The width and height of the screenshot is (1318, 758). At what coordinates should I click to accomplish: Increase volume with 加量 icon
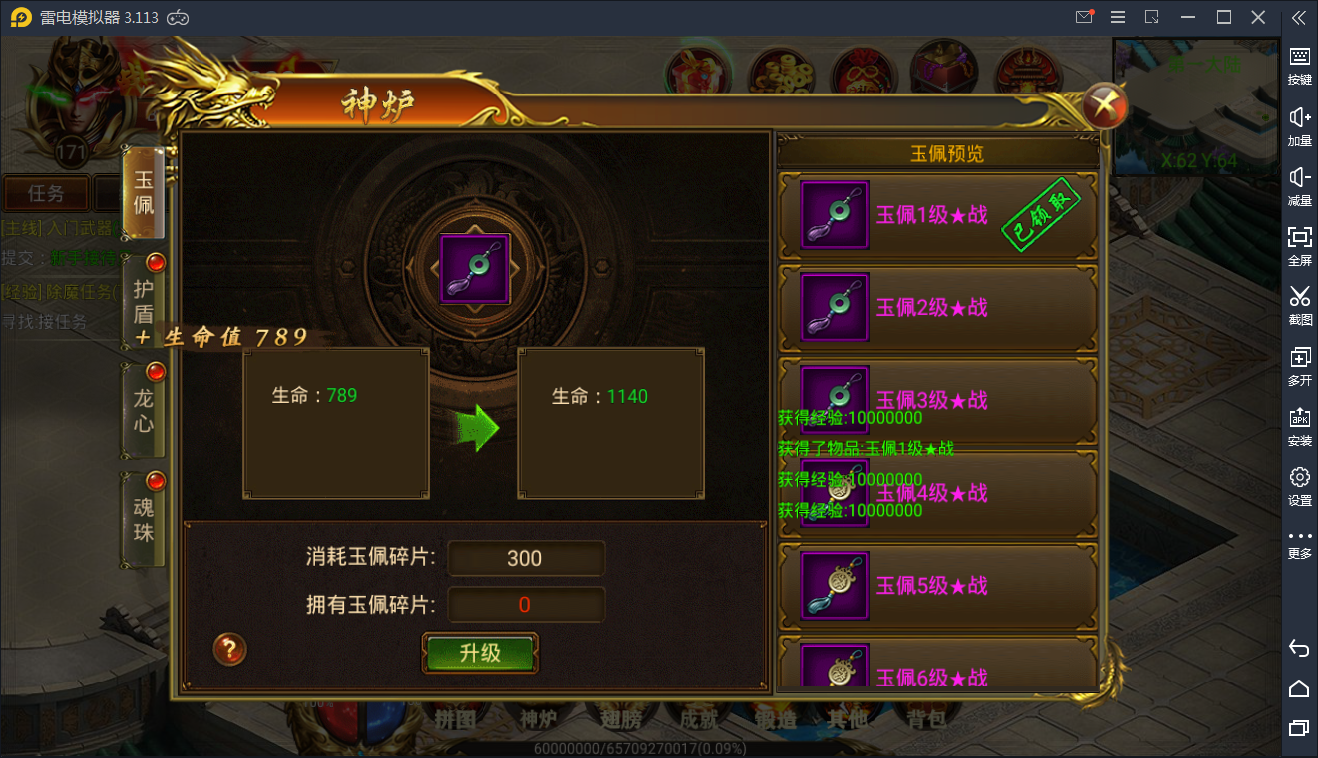click(x=1299, y=127)
